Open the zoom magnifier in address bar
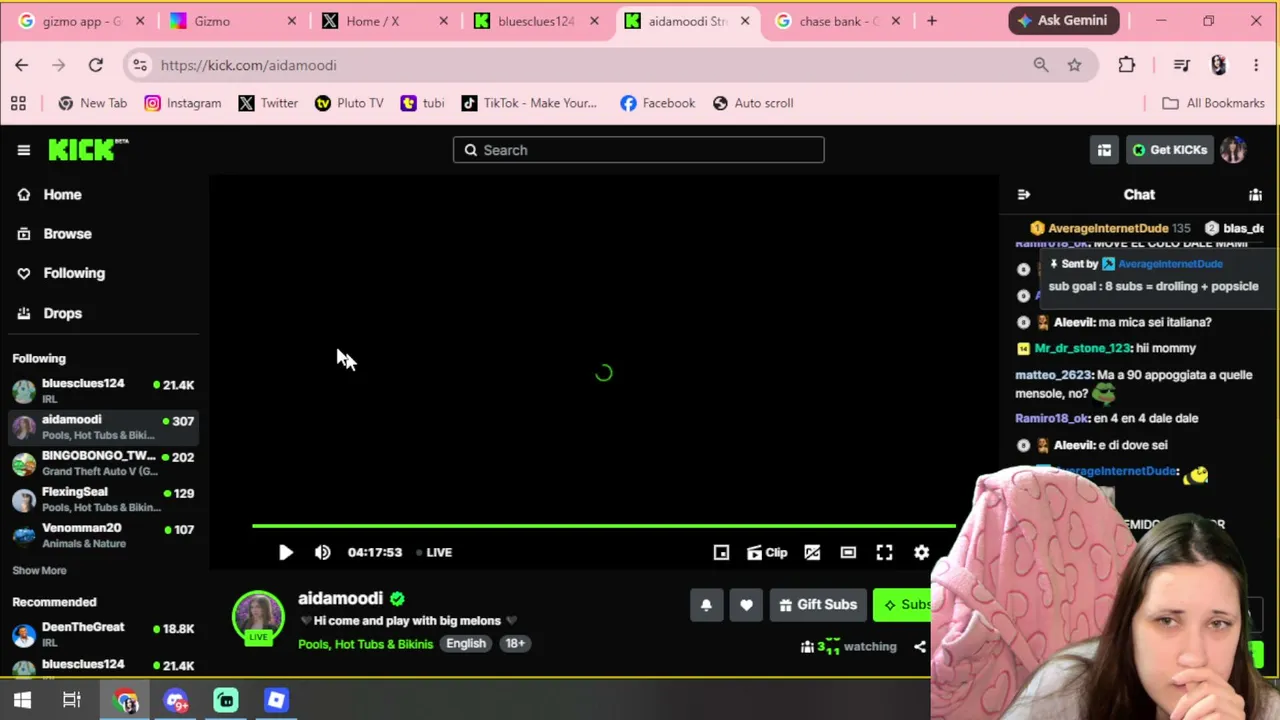This screenshot has width=1280, height=720. coord(1041,65)
